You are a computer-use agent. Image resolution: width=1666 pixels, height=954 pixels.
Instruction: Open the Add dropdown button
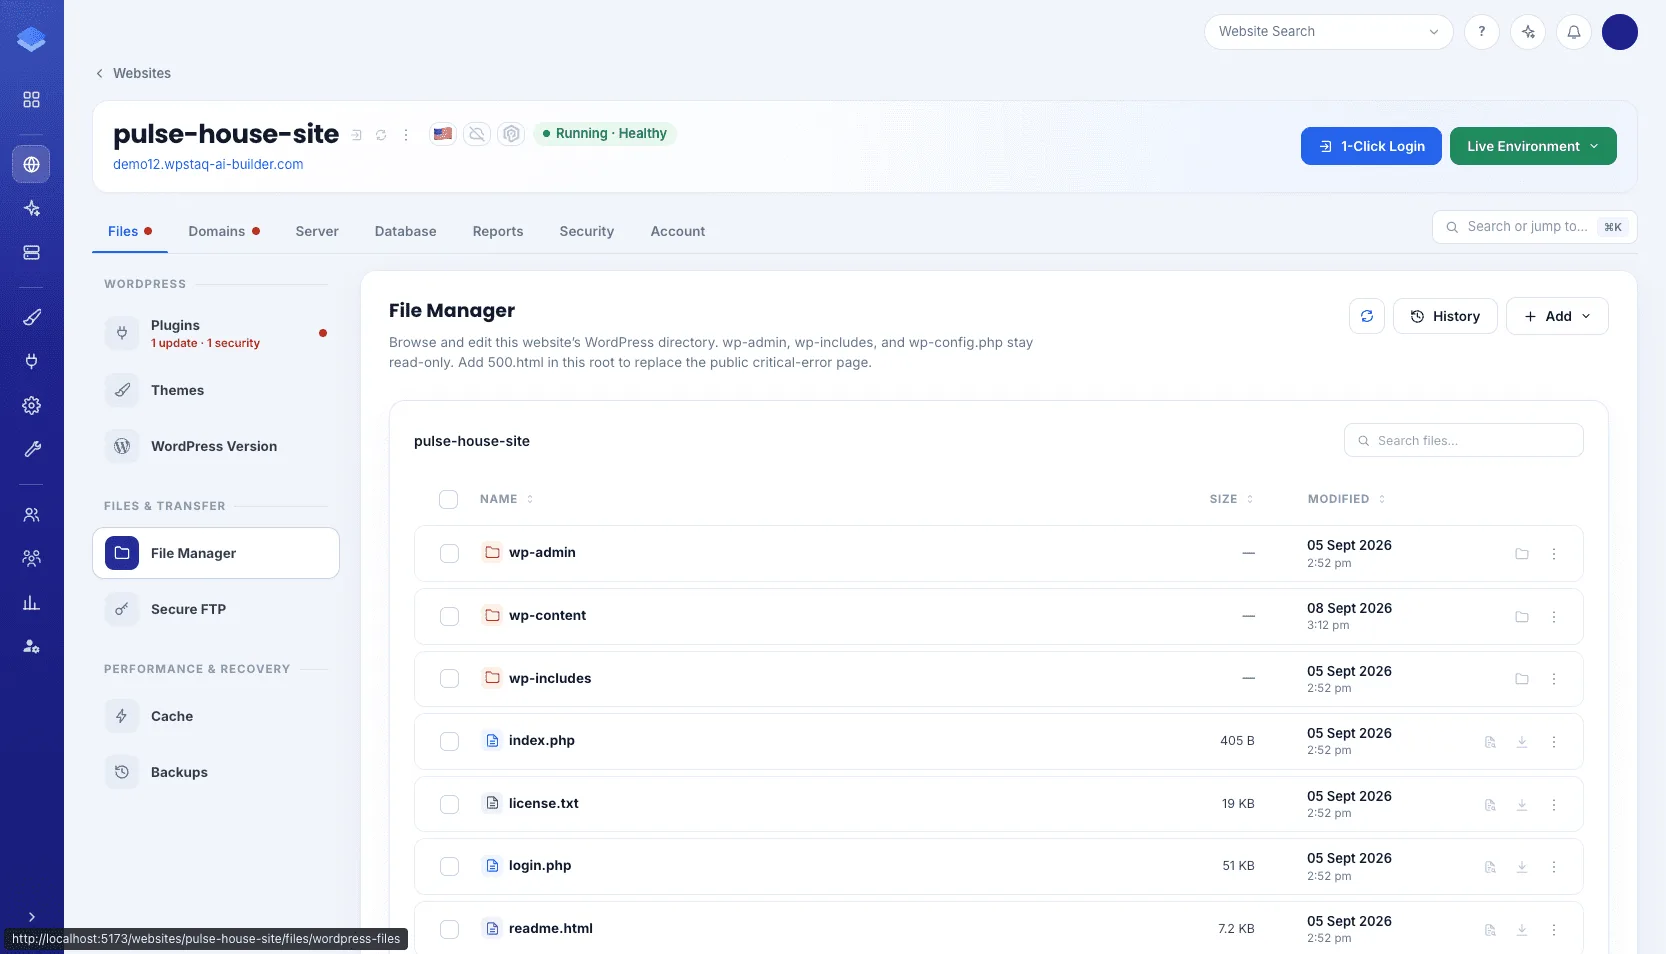[x=1557, y=316]
